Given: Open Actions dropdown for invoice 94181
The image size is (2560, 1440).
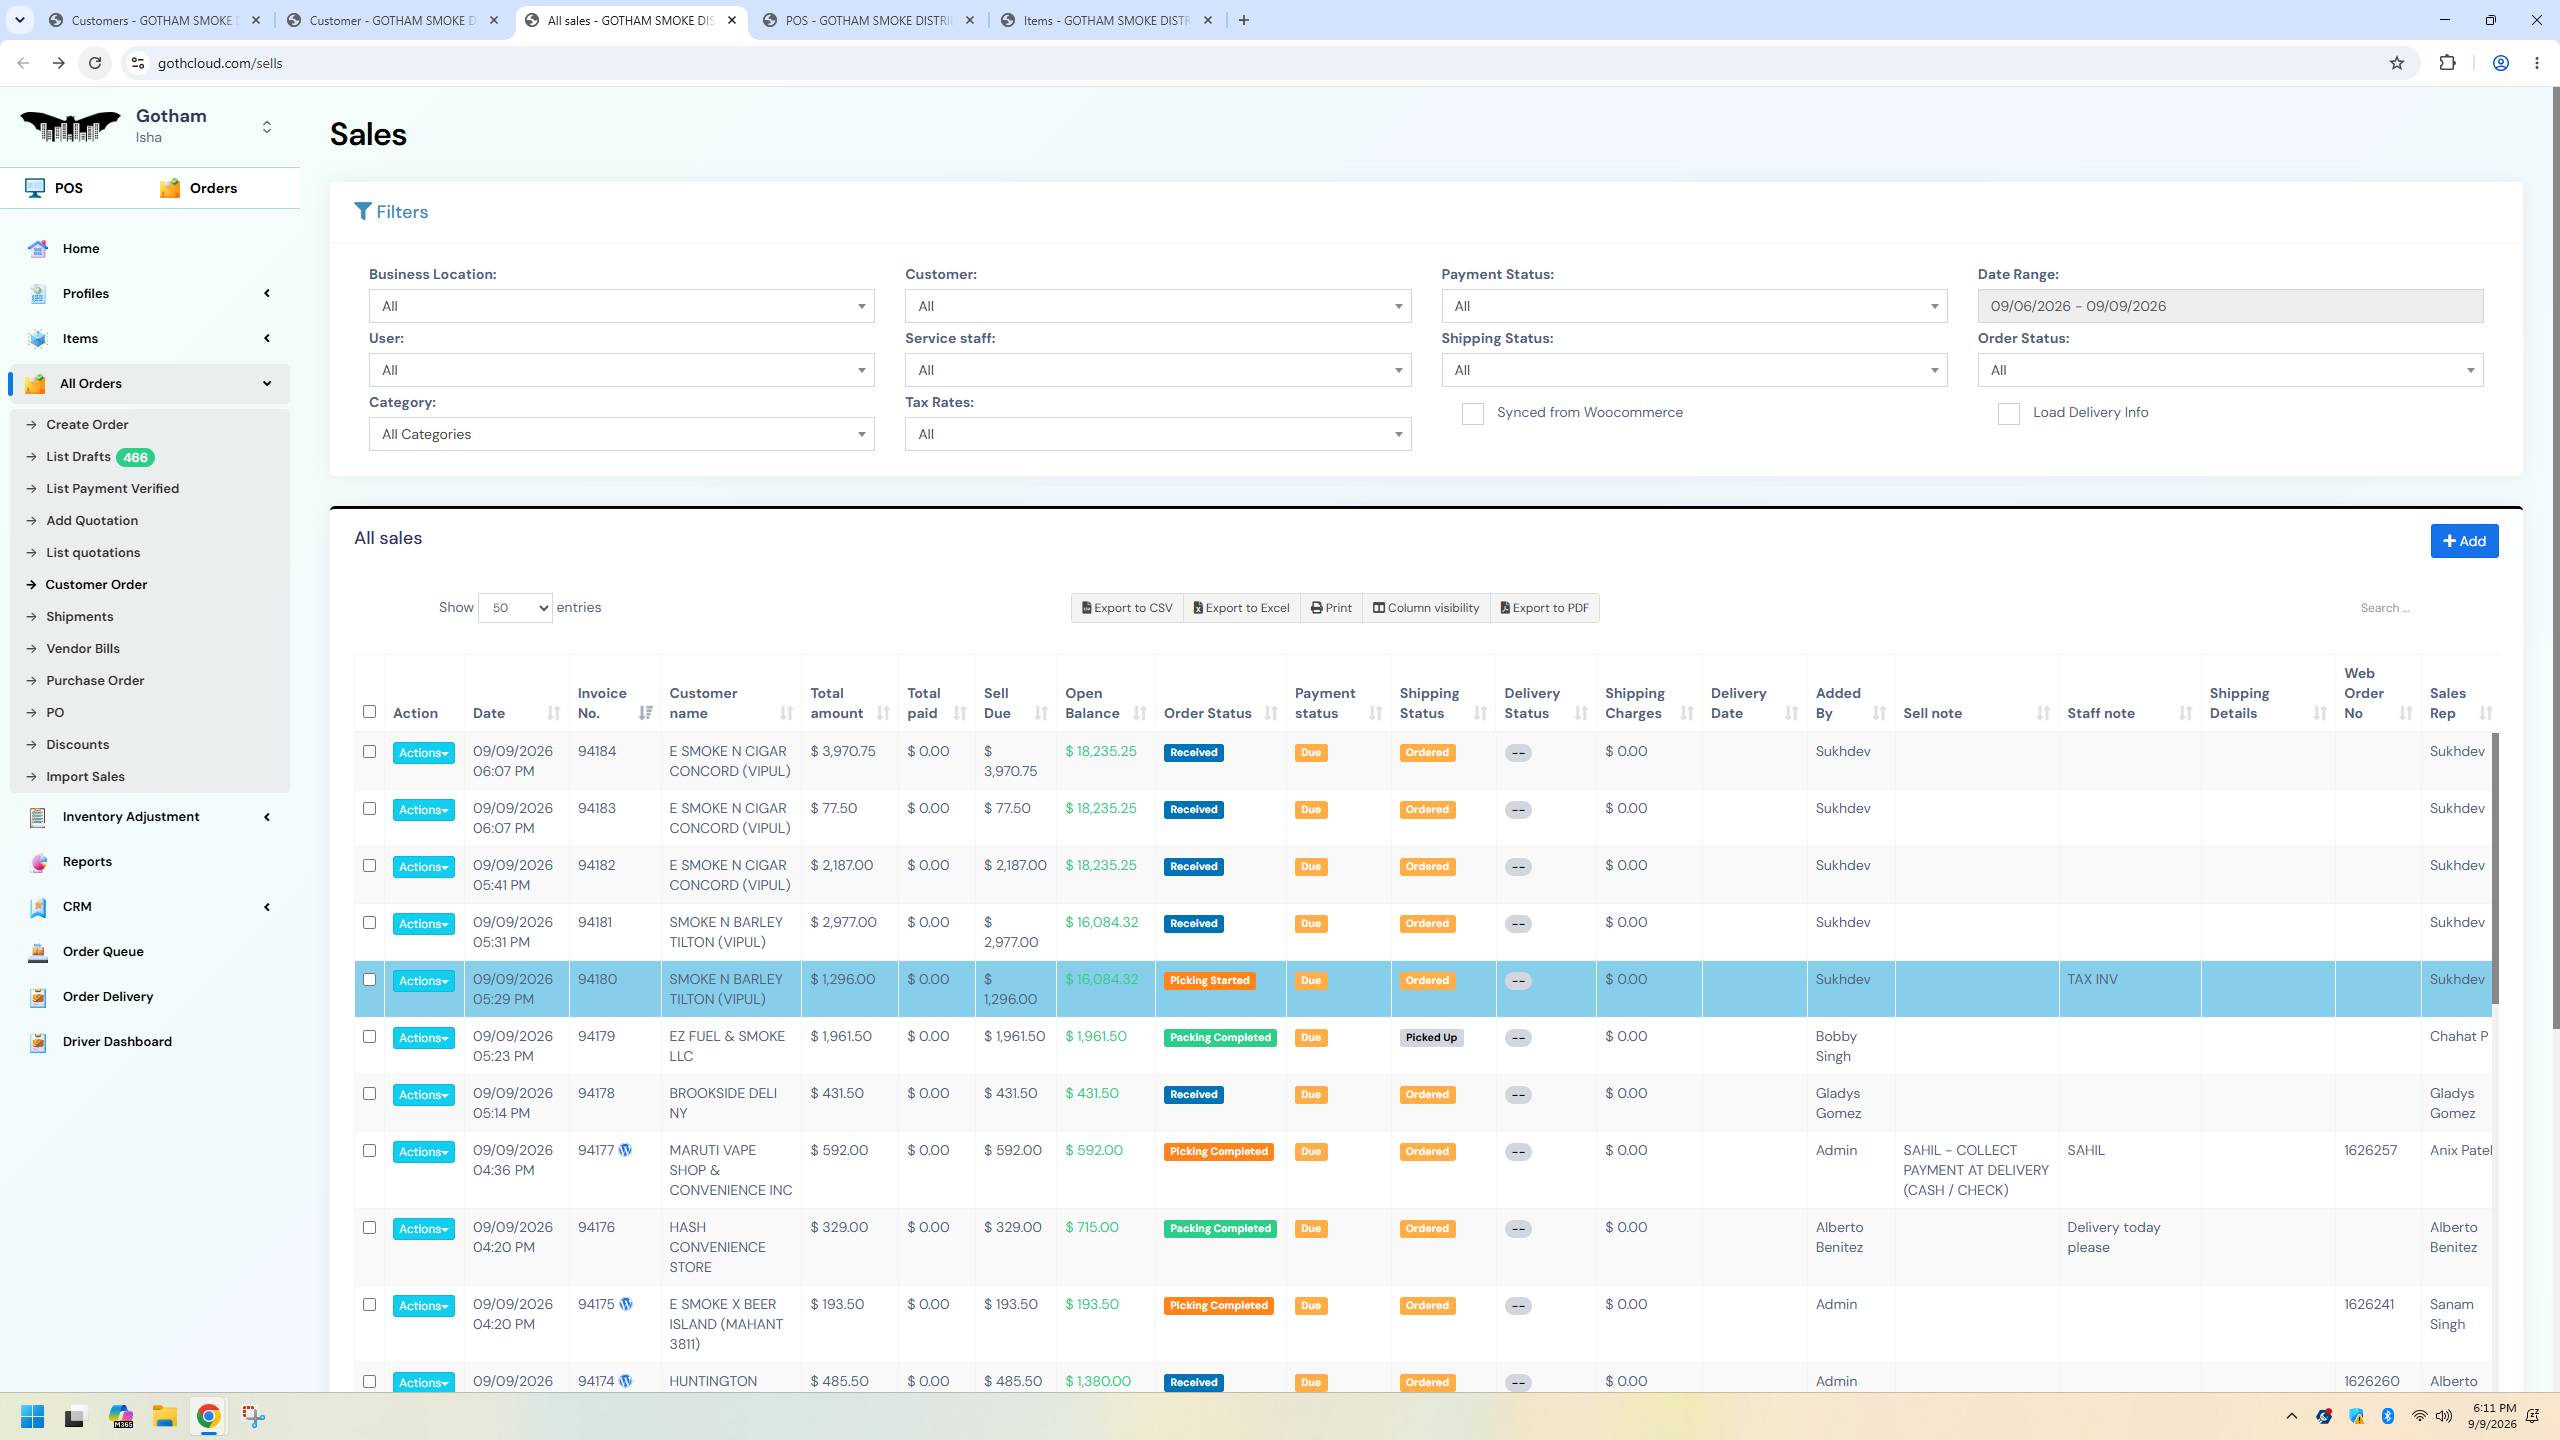Looking at the screenshot, I should pyautogui.click(x=423, y=924).
